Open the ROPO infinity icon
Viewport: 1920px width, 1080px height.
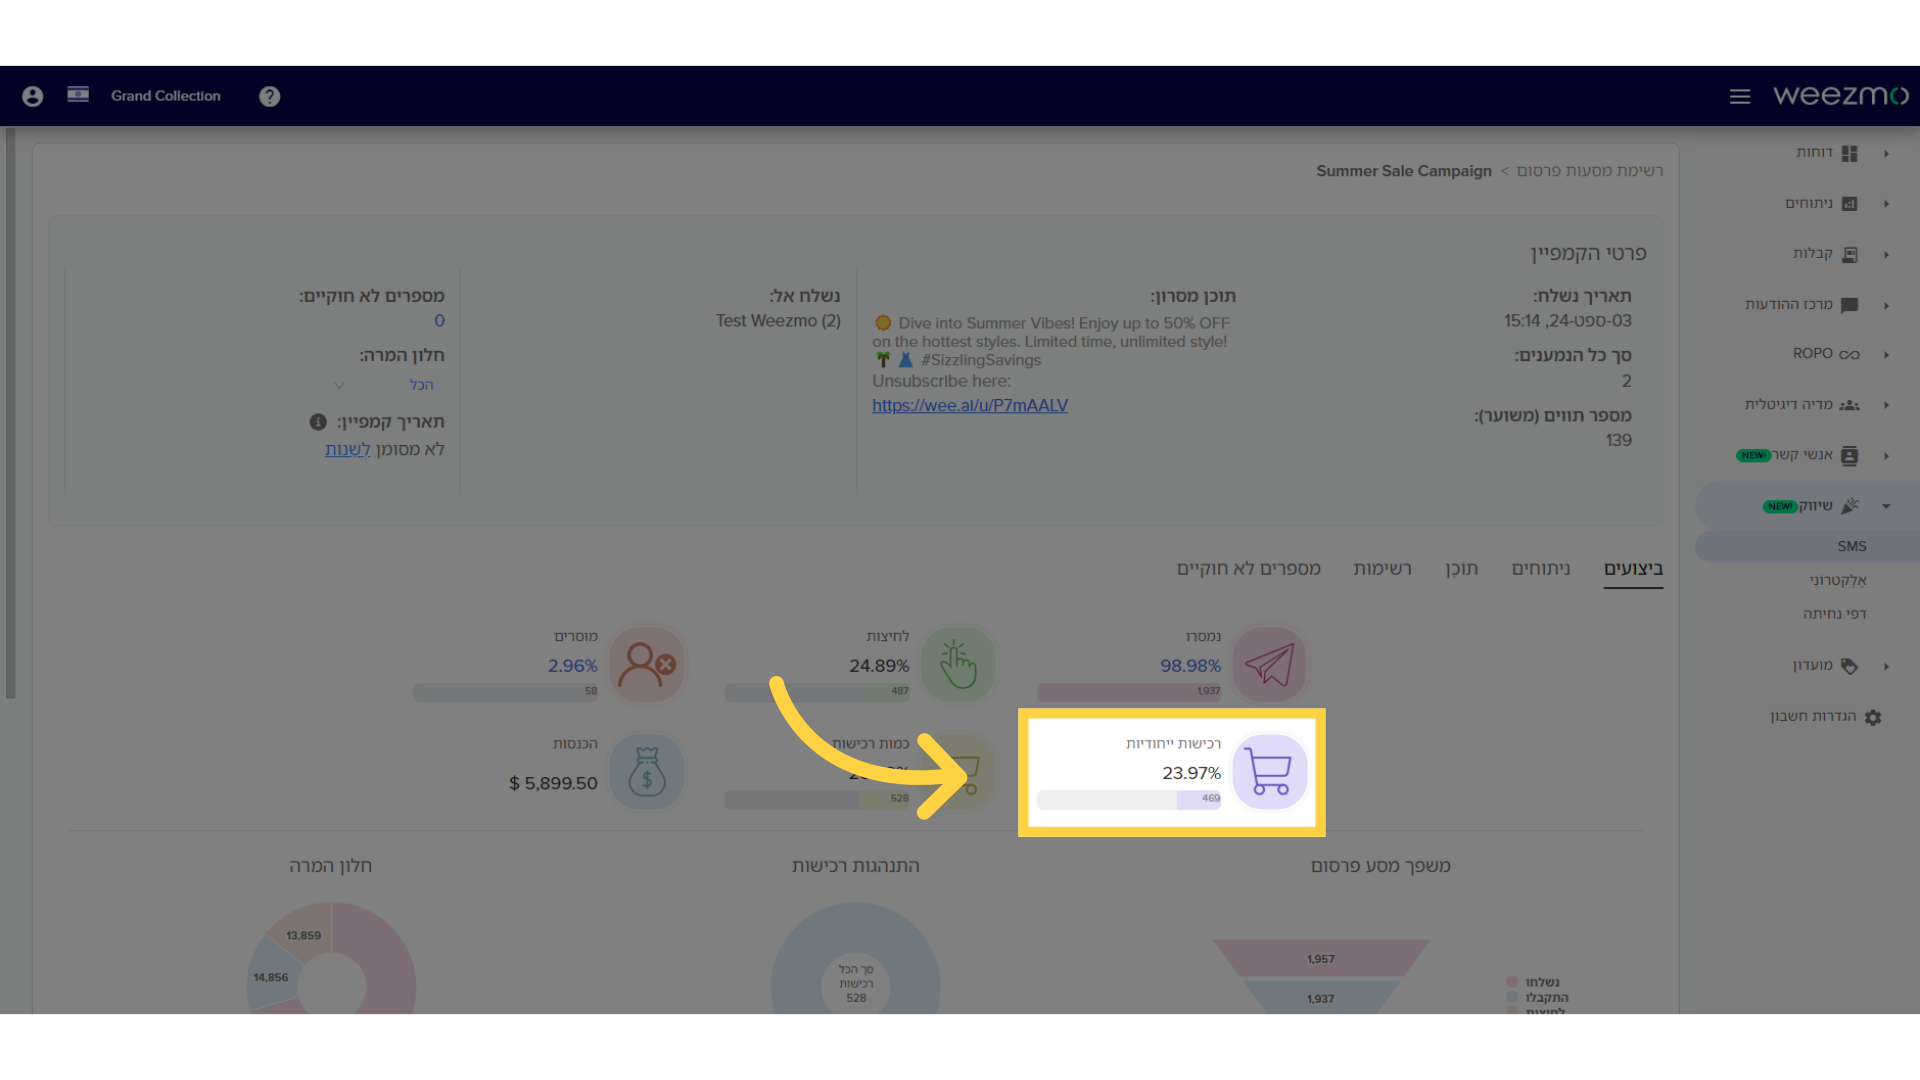click(x=1849, y=355)
